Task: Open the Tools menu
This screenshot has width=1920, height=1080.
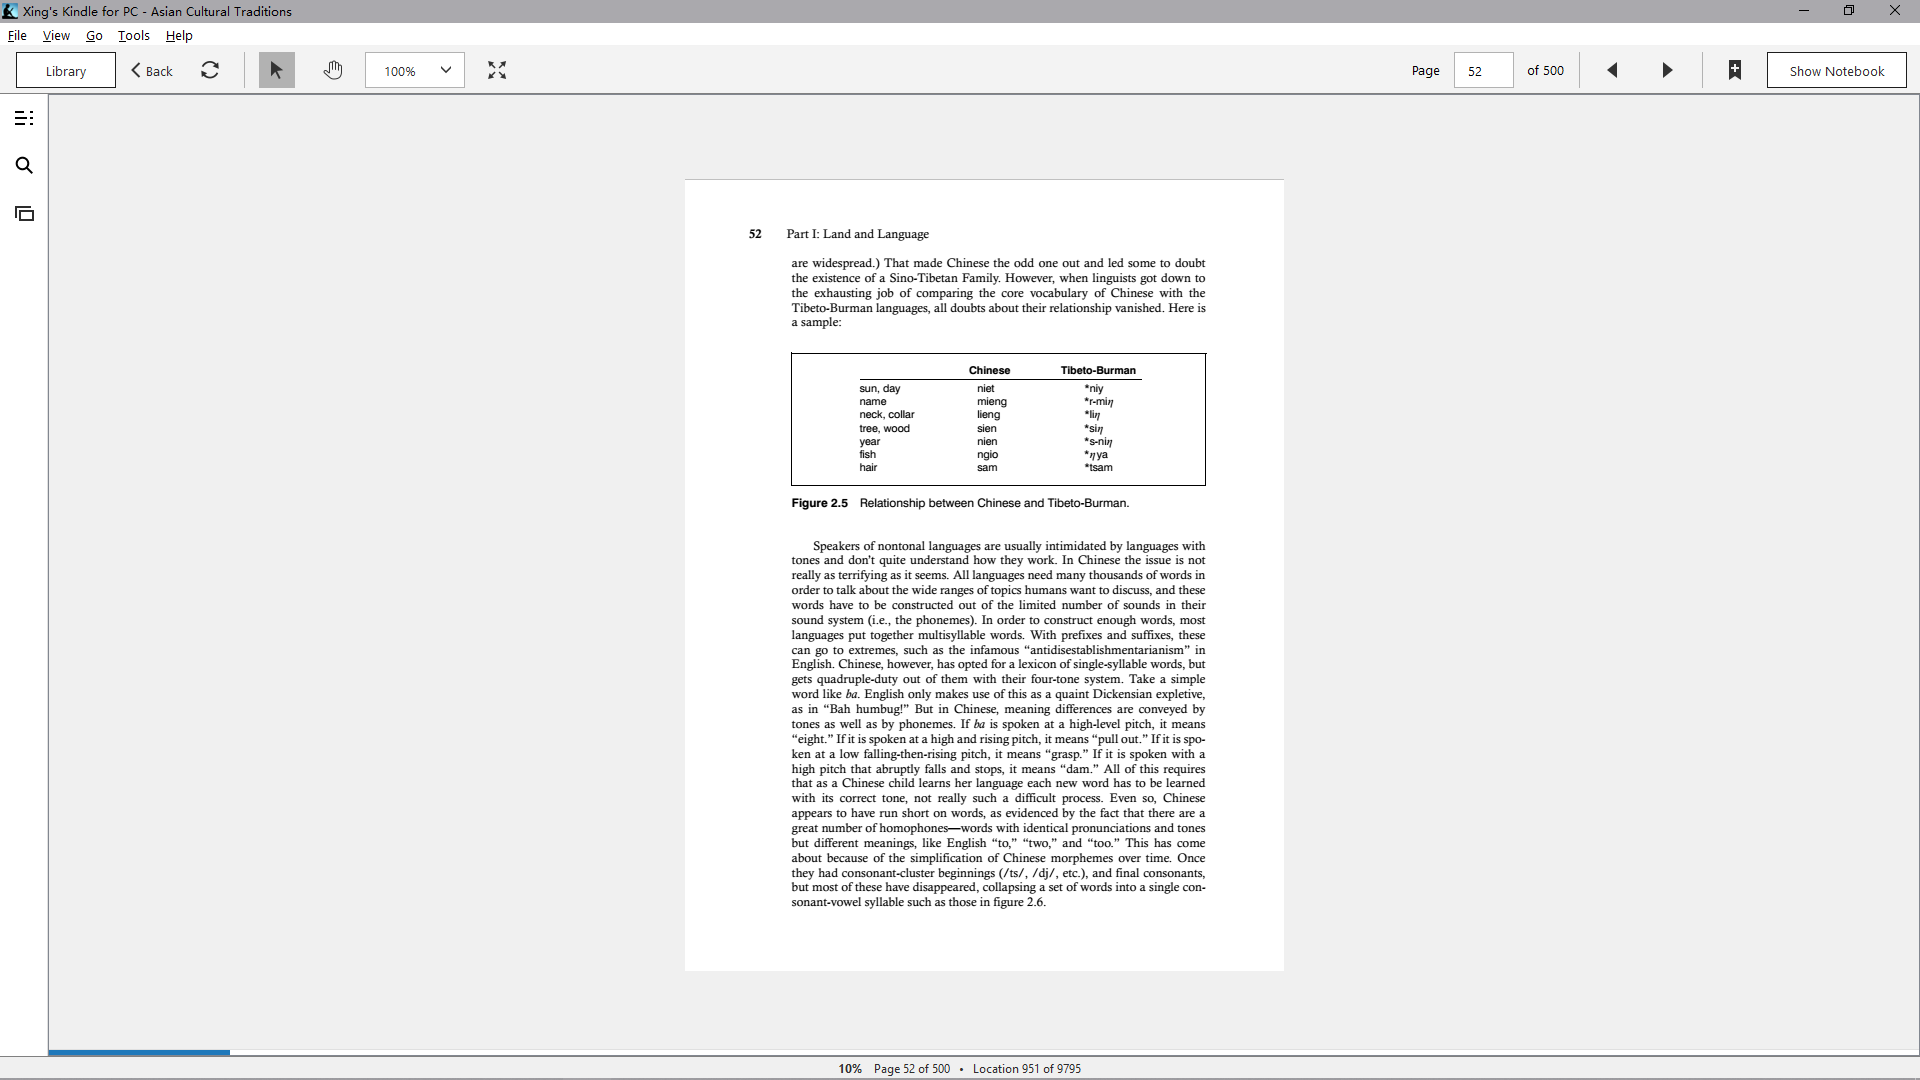Action: coord(134,35)
